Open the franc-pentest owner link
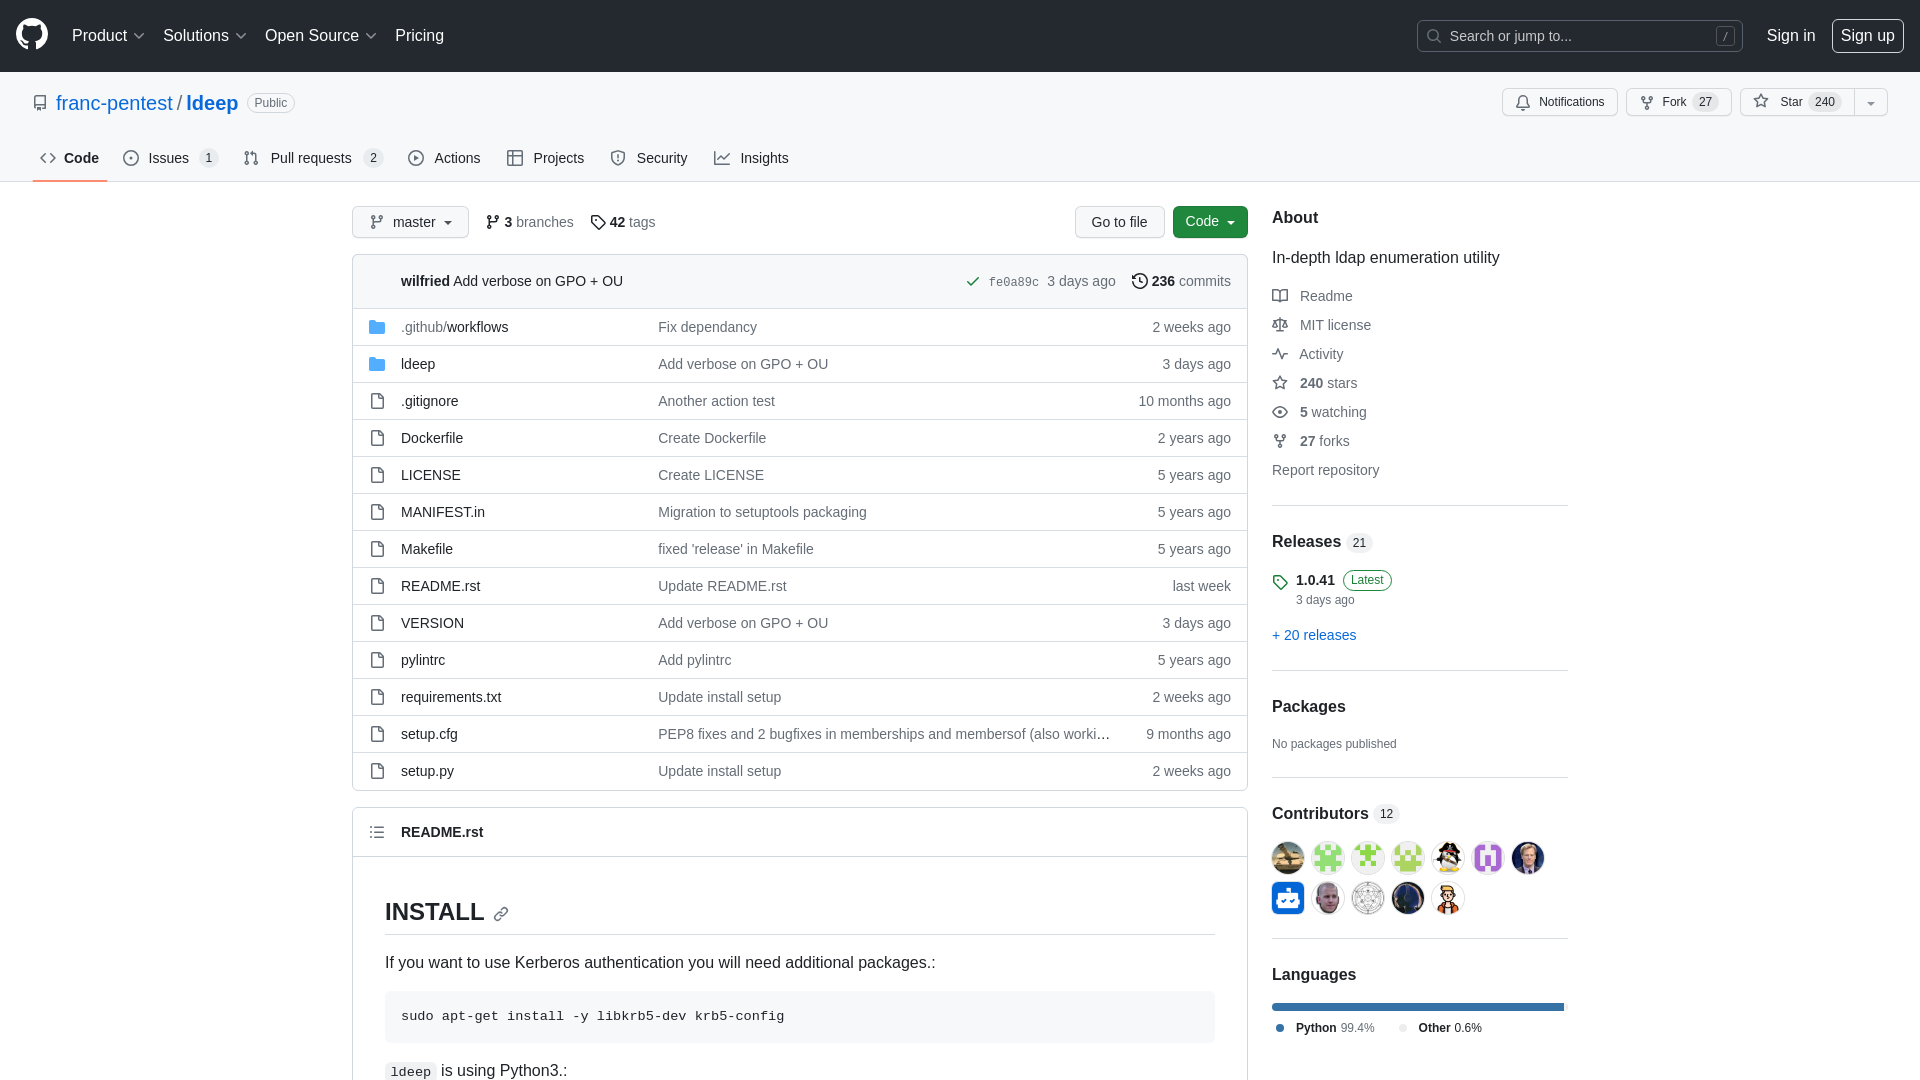Viewport: 1920px width, 1080px height. [114, 103]
